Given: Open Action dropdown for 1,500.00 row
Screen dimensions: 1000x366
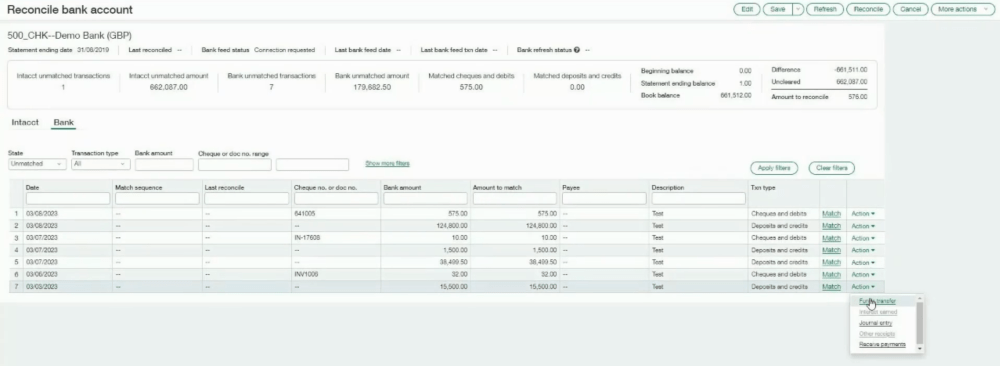Looking at the screenshot, I should point(863,250).
